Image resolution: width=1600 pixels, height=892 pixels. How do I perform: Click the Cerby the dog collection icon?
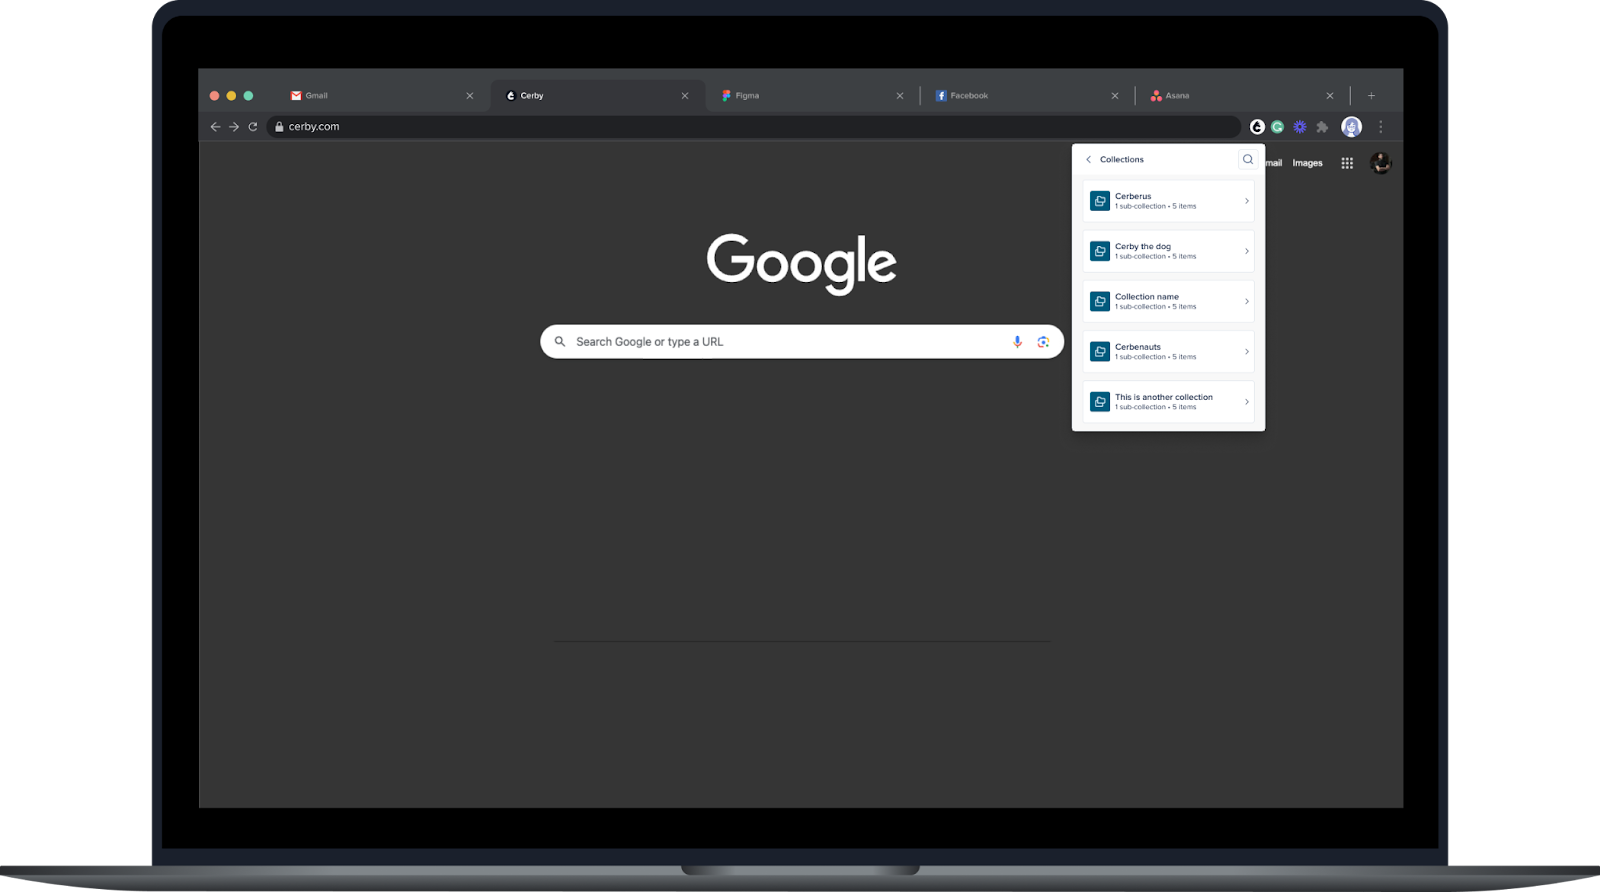tap(1100, 251)
